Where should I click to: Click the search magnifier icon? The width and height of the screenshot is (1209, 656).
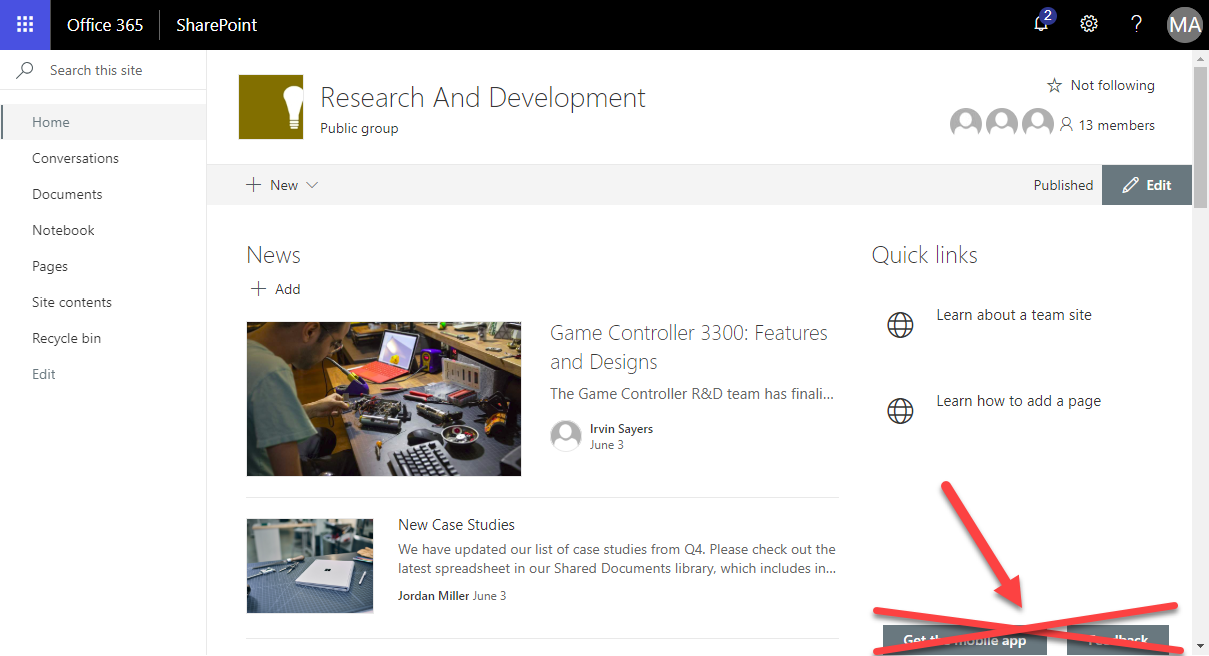click(x=23, y=69)
